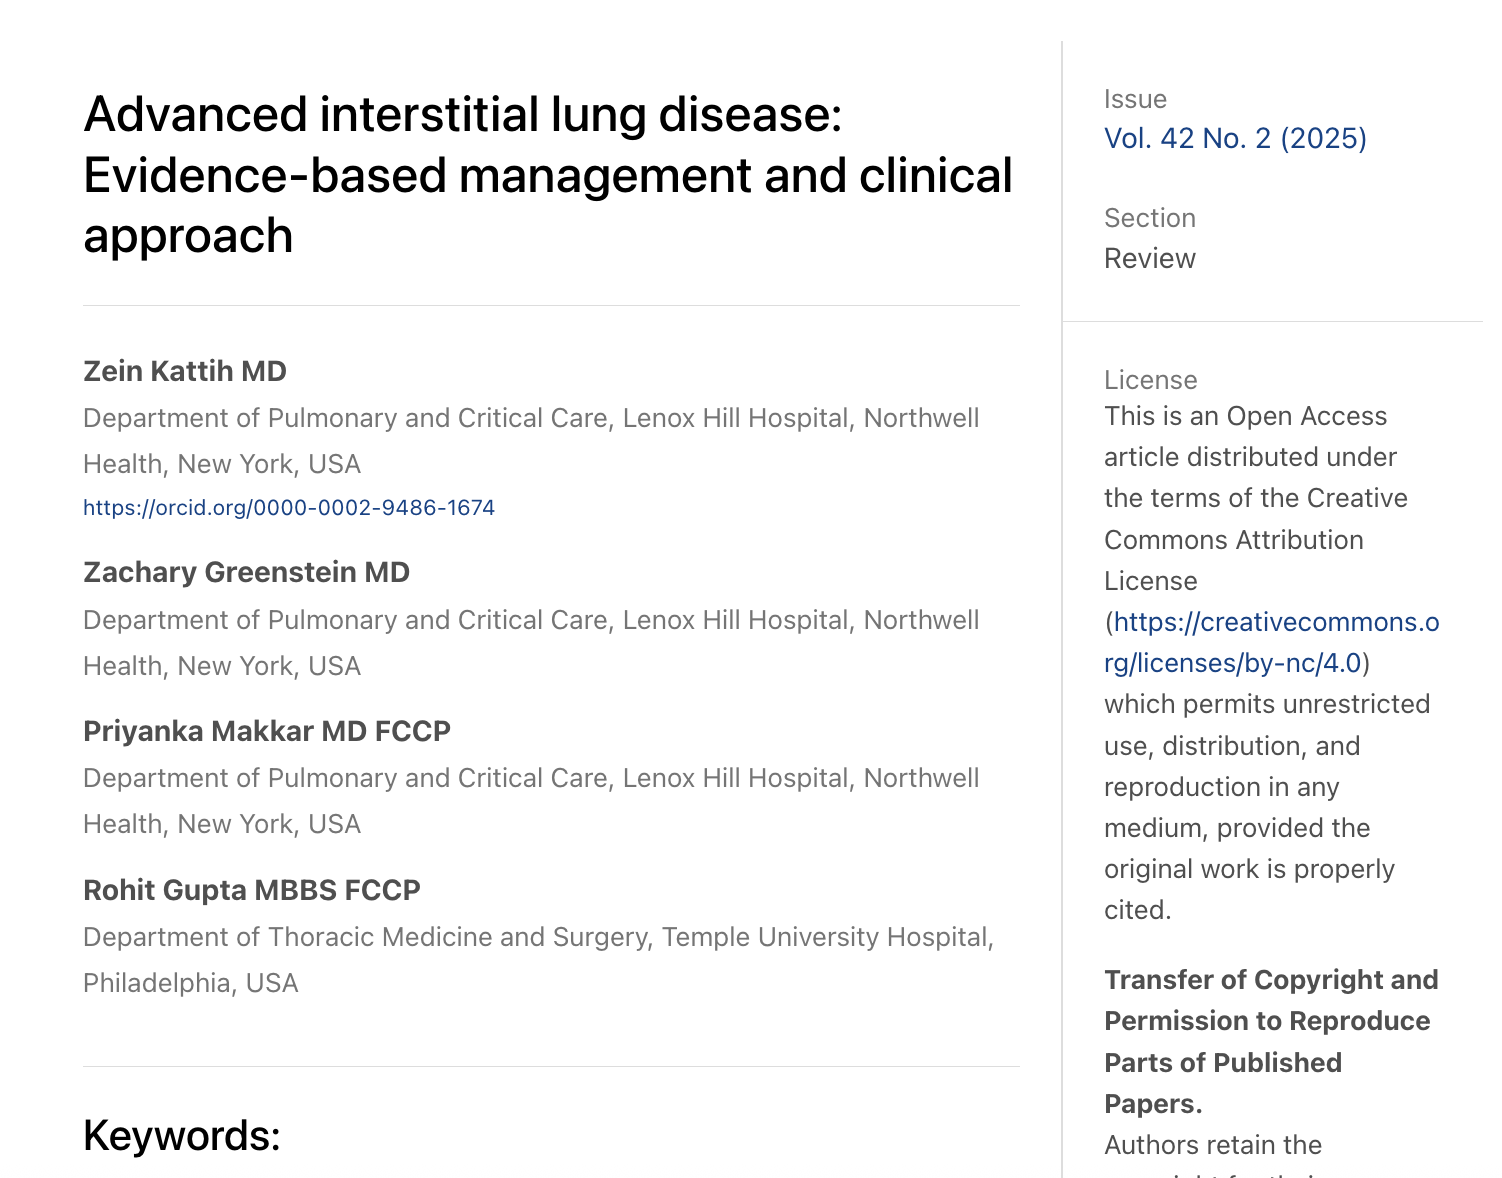This screenshot has height=1178, width=1502.
Task: Click author name Priyanka Makkar MD FCCP
Action: [267, 731]
